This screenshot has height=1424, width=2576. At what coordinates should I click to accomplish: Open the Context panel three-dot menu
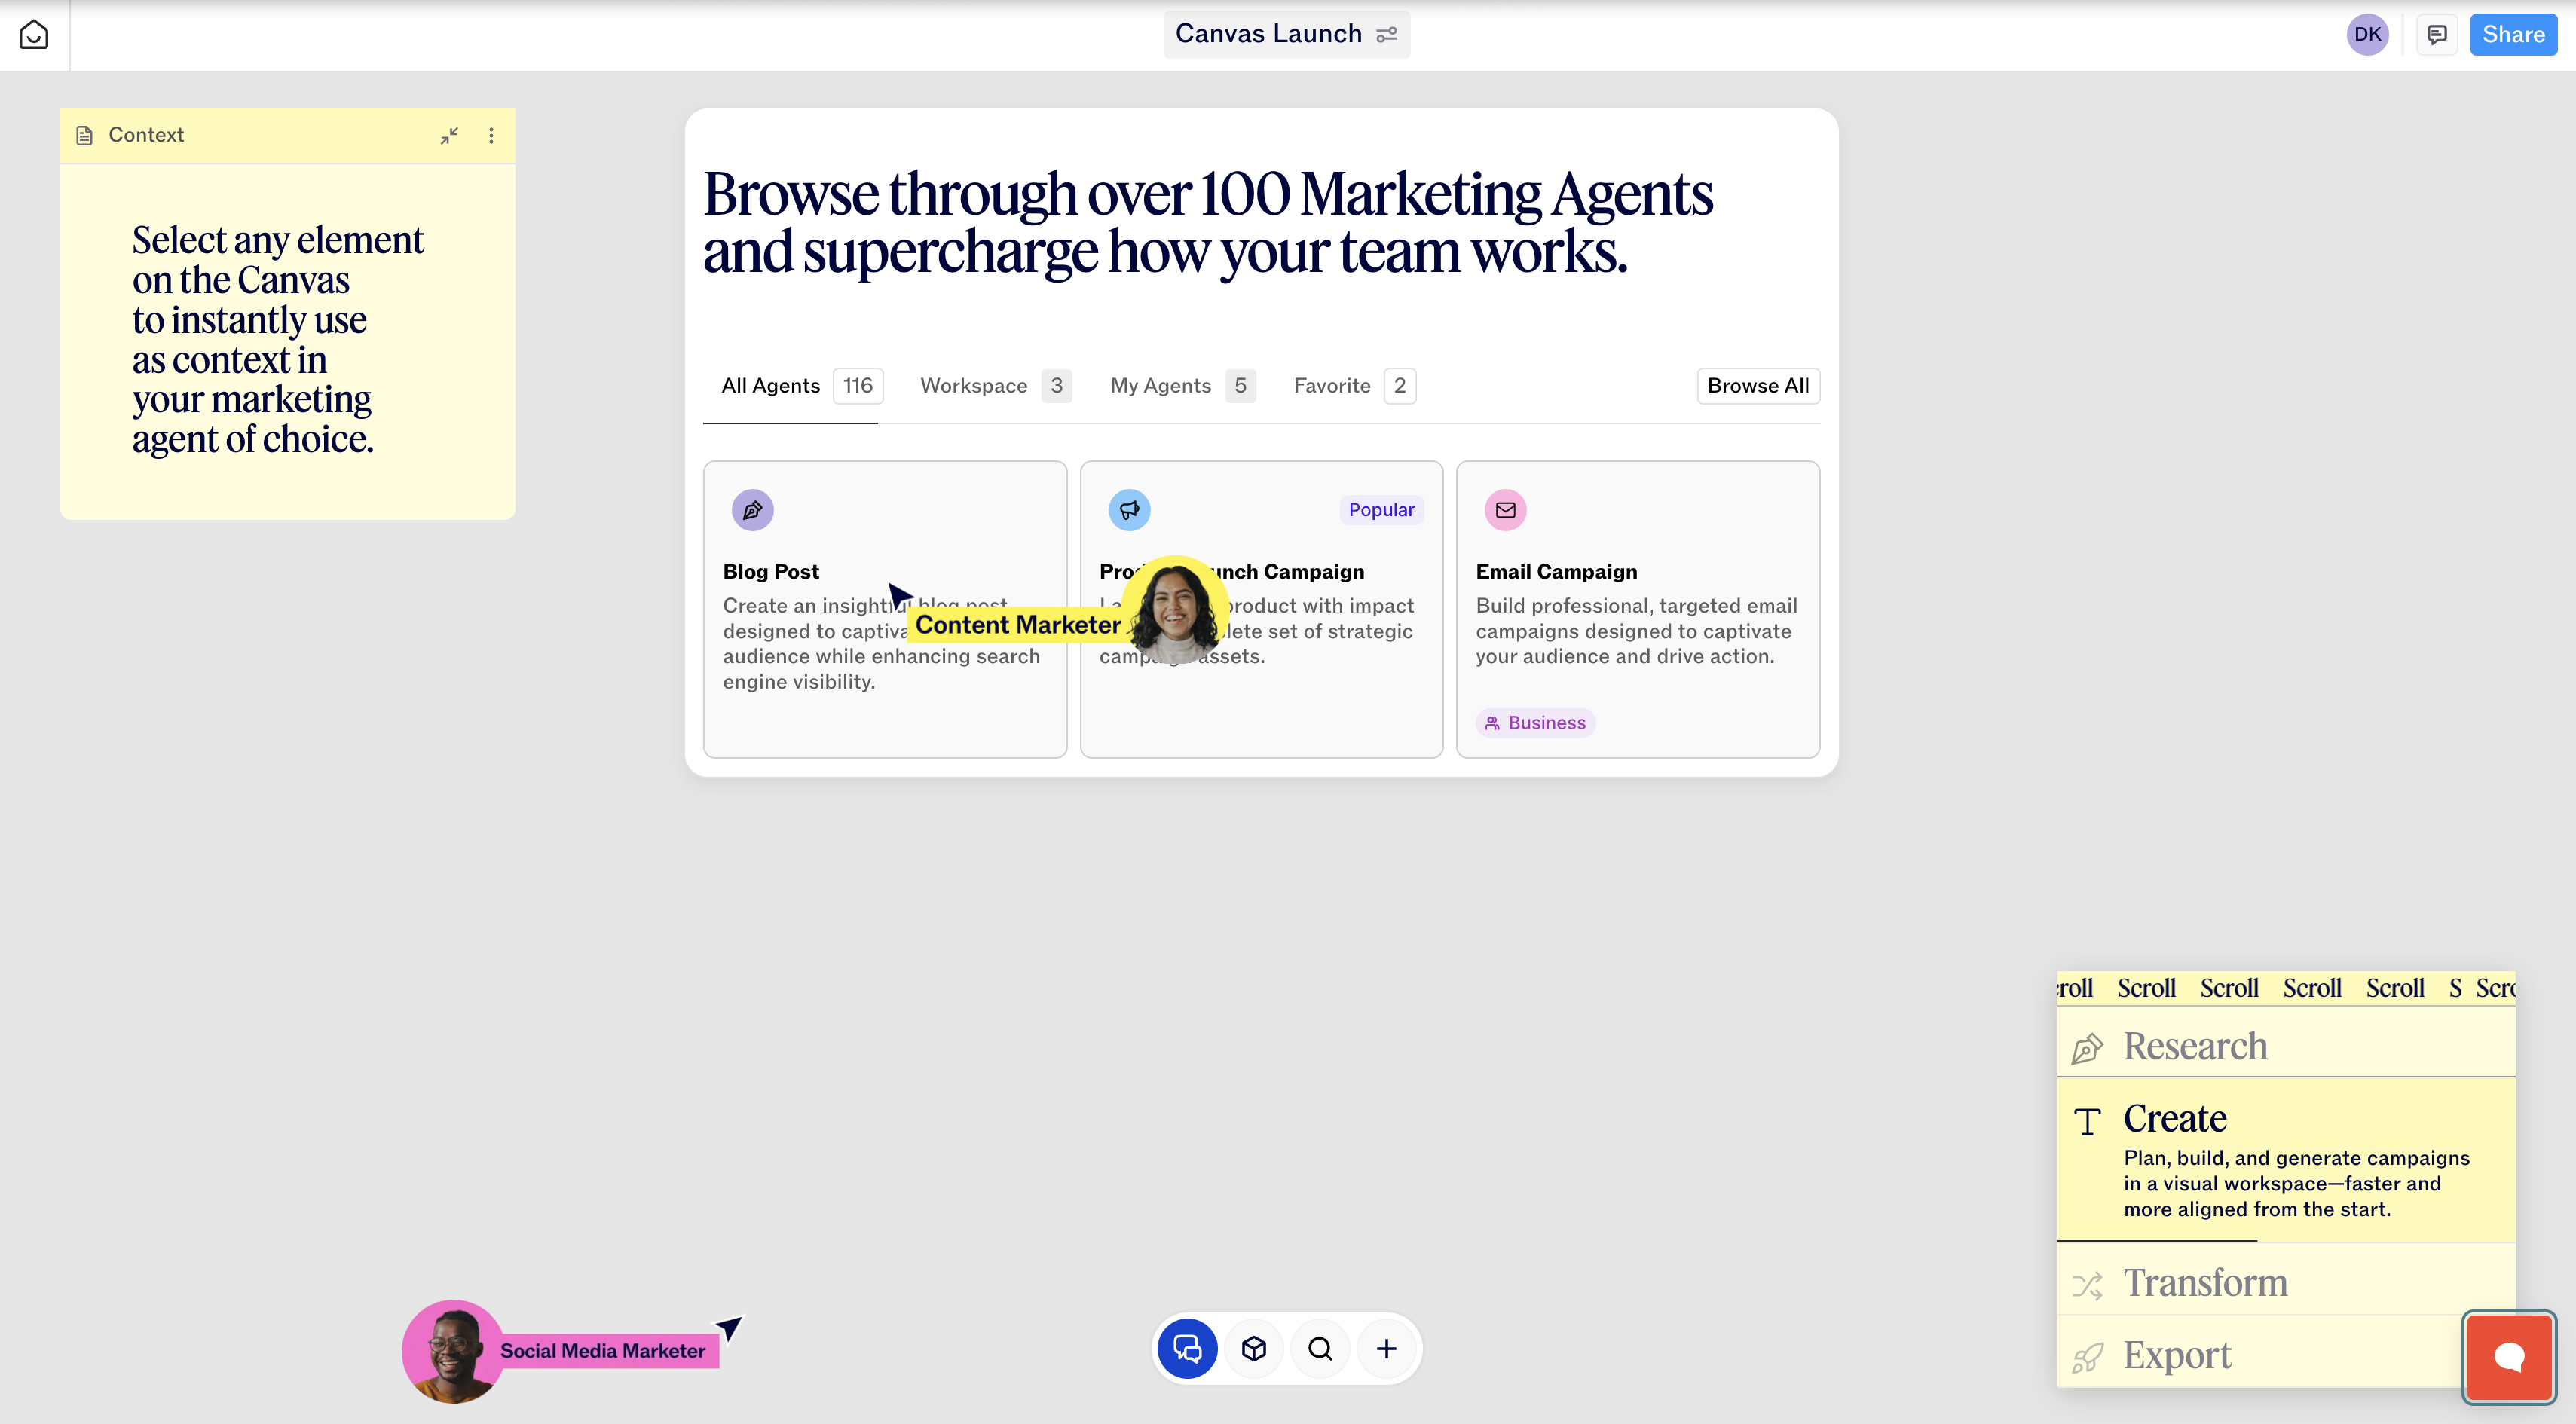[x=491, y=135]
